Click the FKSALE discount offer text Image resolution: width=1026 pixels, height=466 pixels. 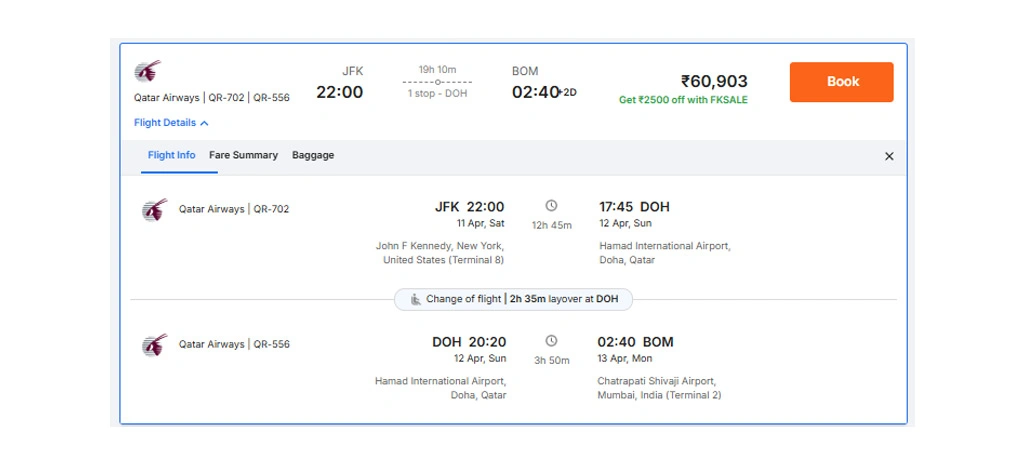[683, 100]
